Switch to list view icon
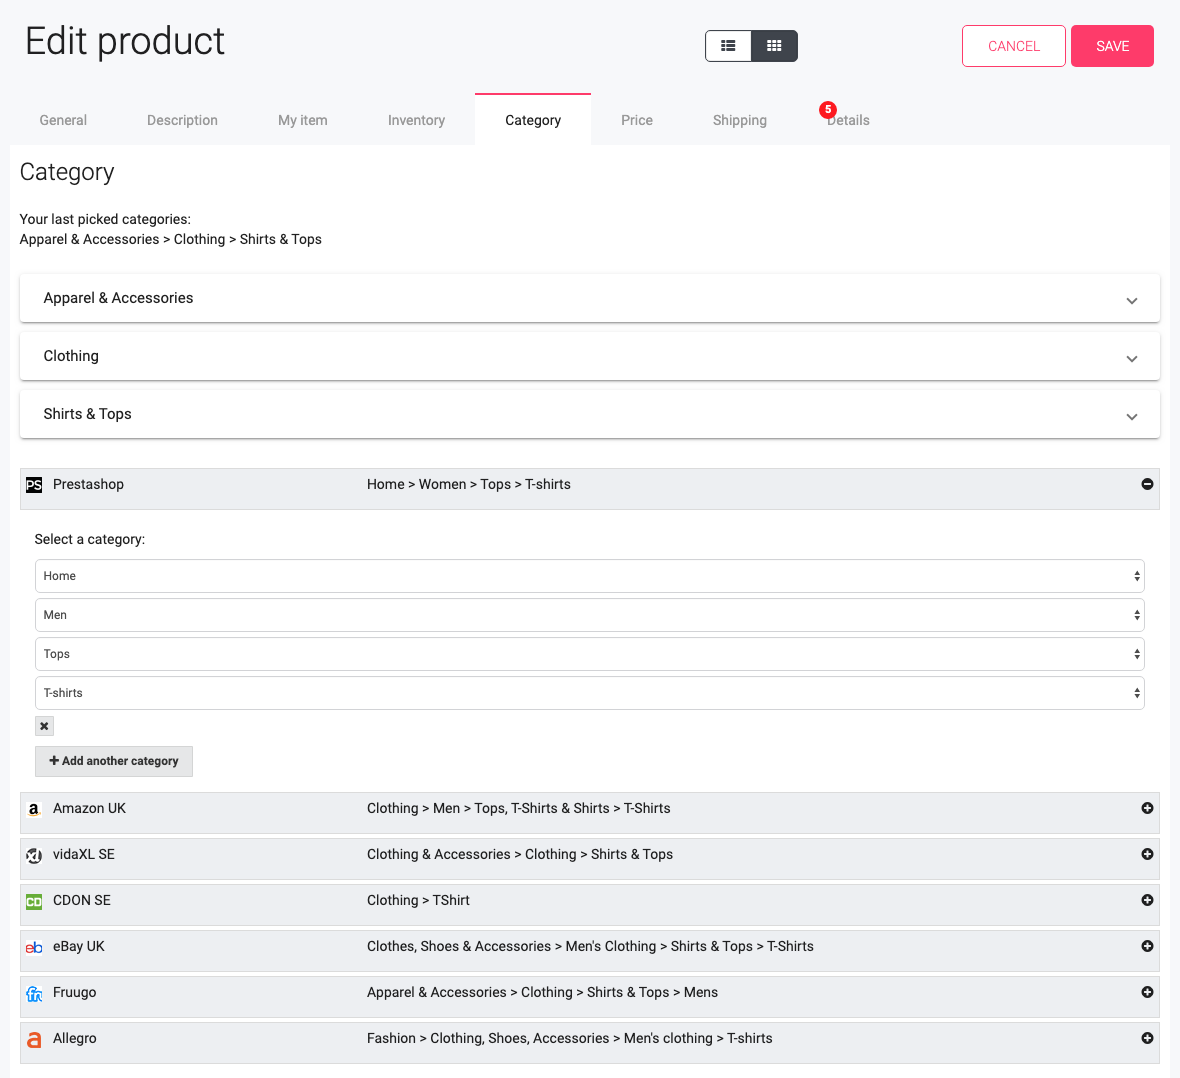This screenshot has height=1078, width=1180. coord(728,46)
